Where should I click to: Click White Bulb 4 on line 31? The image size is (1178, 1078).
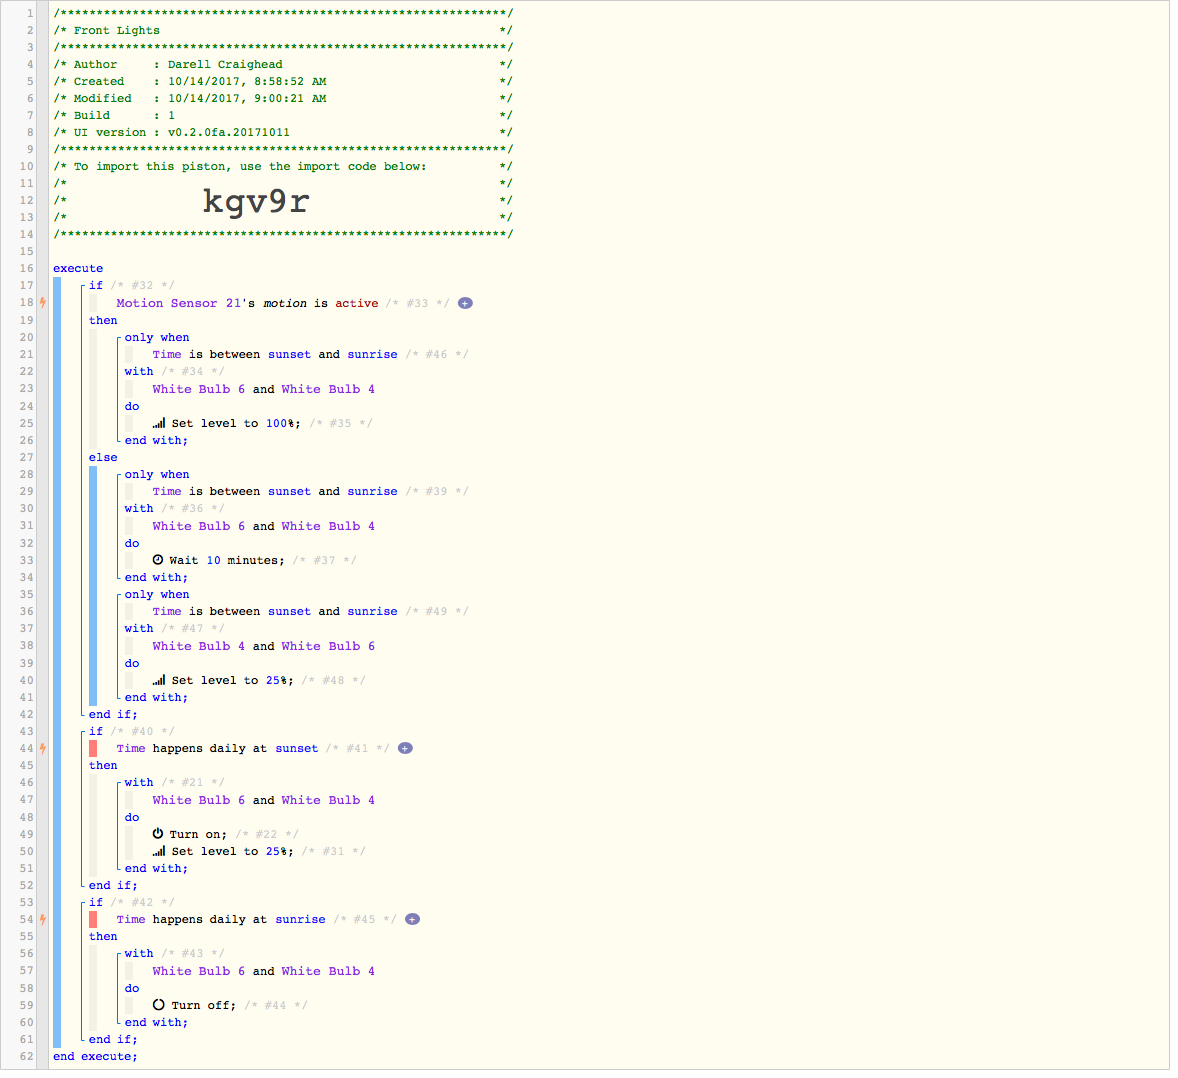[x=328, y=527]
